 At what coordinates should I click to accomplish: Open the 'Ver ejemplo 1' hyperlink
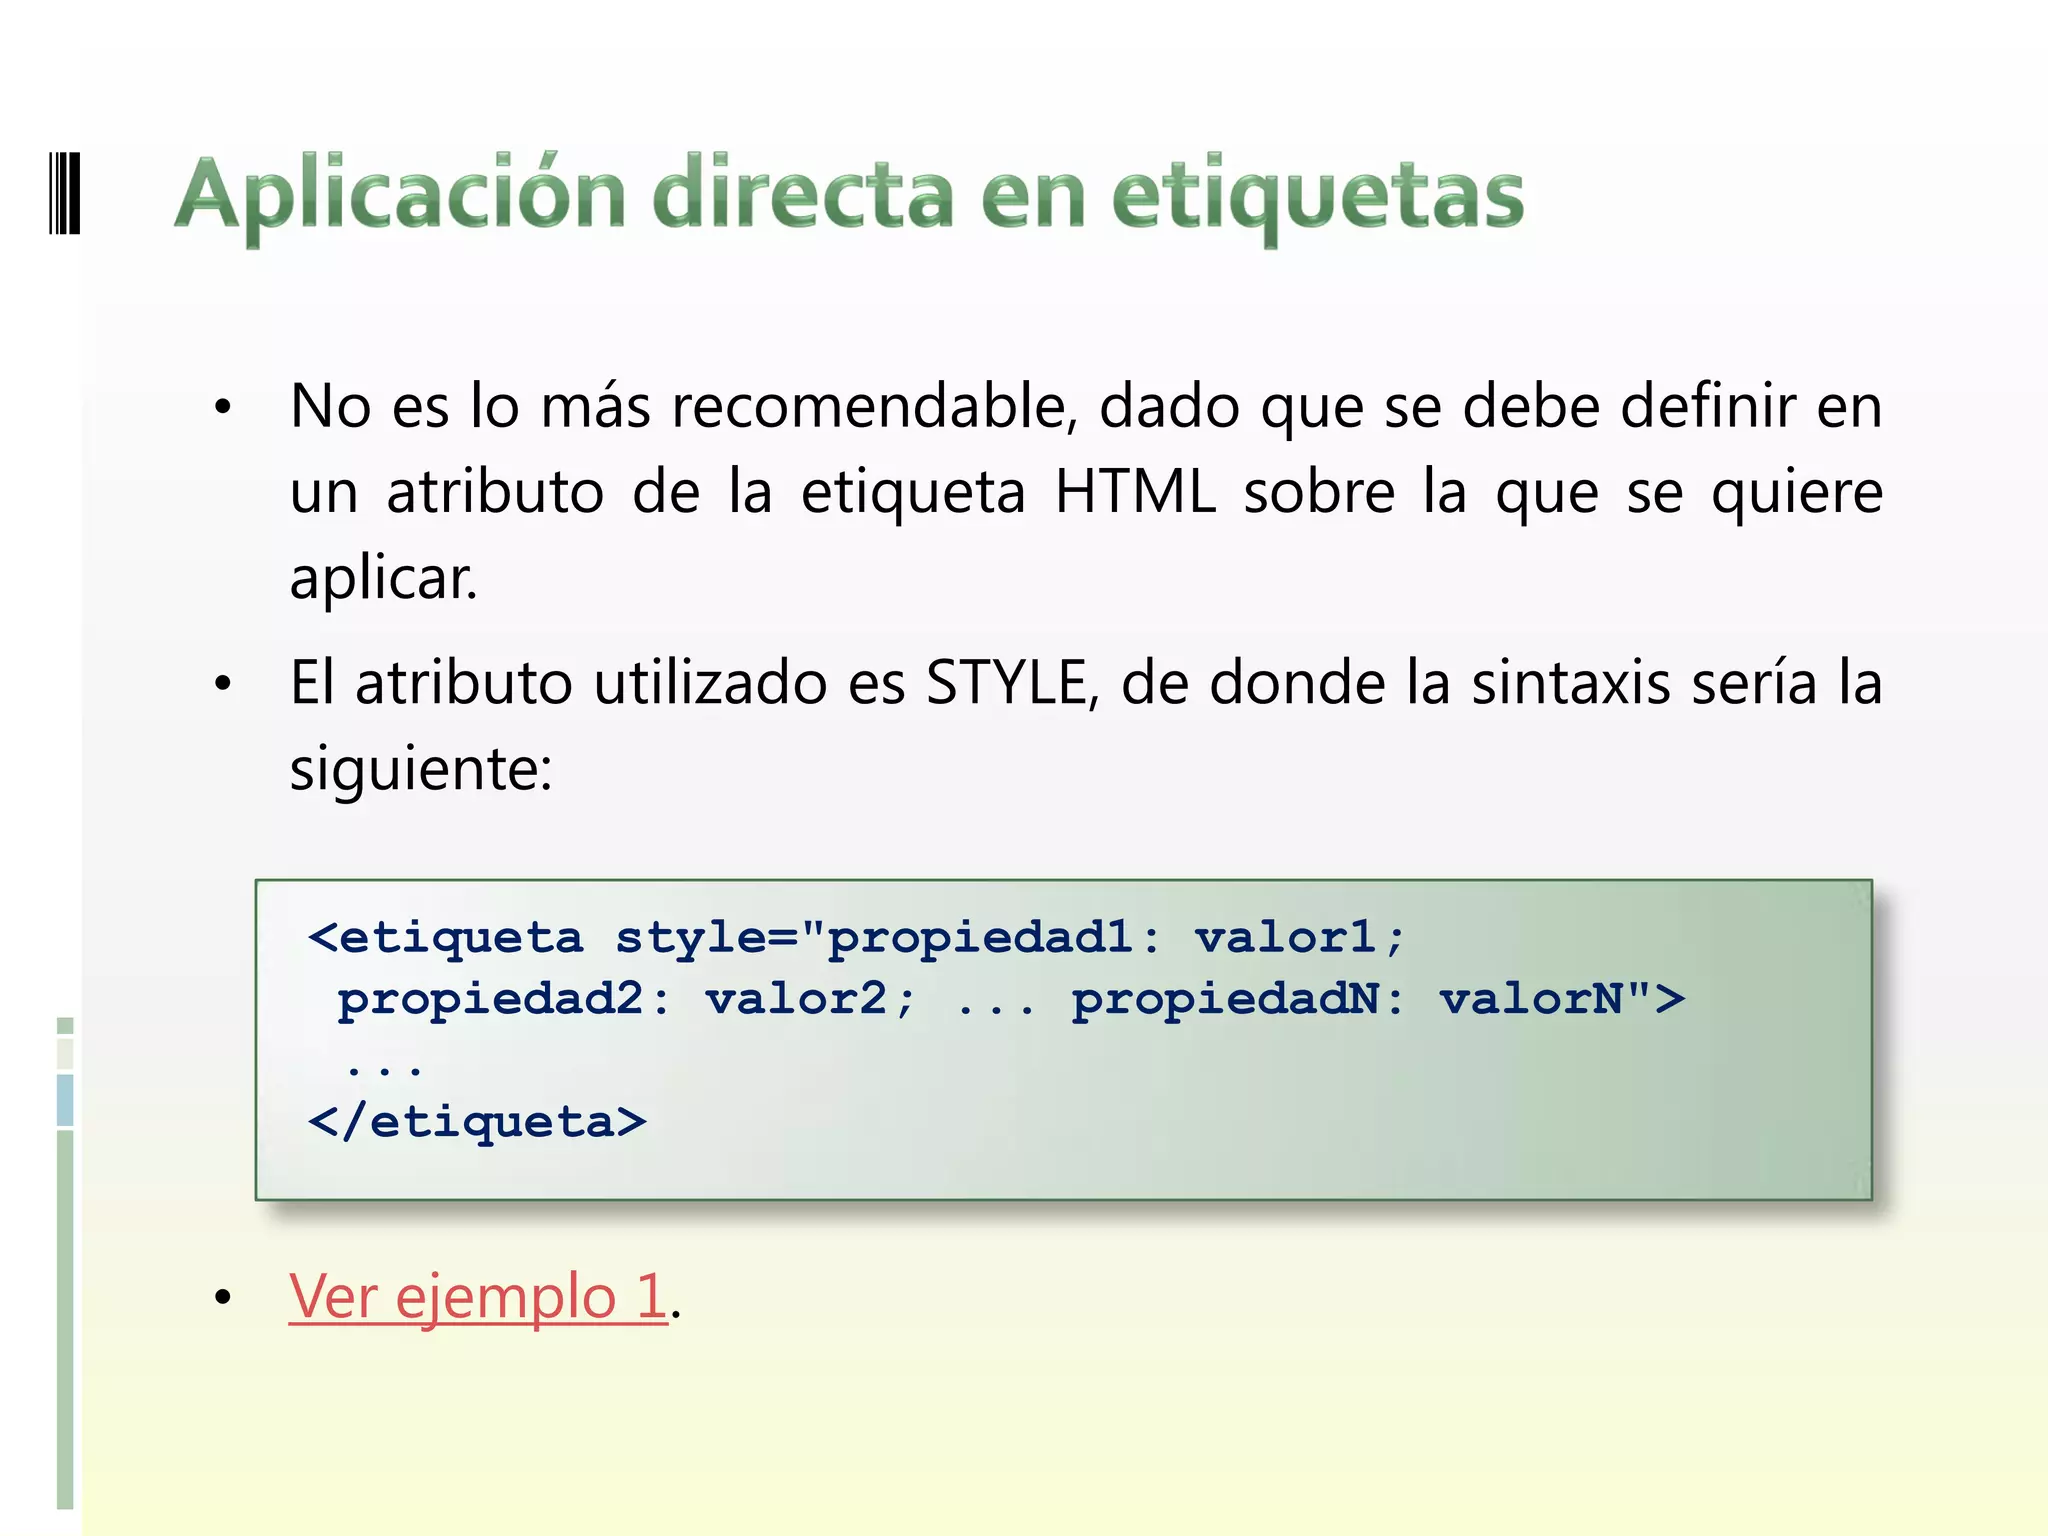tap(478, 1298)
